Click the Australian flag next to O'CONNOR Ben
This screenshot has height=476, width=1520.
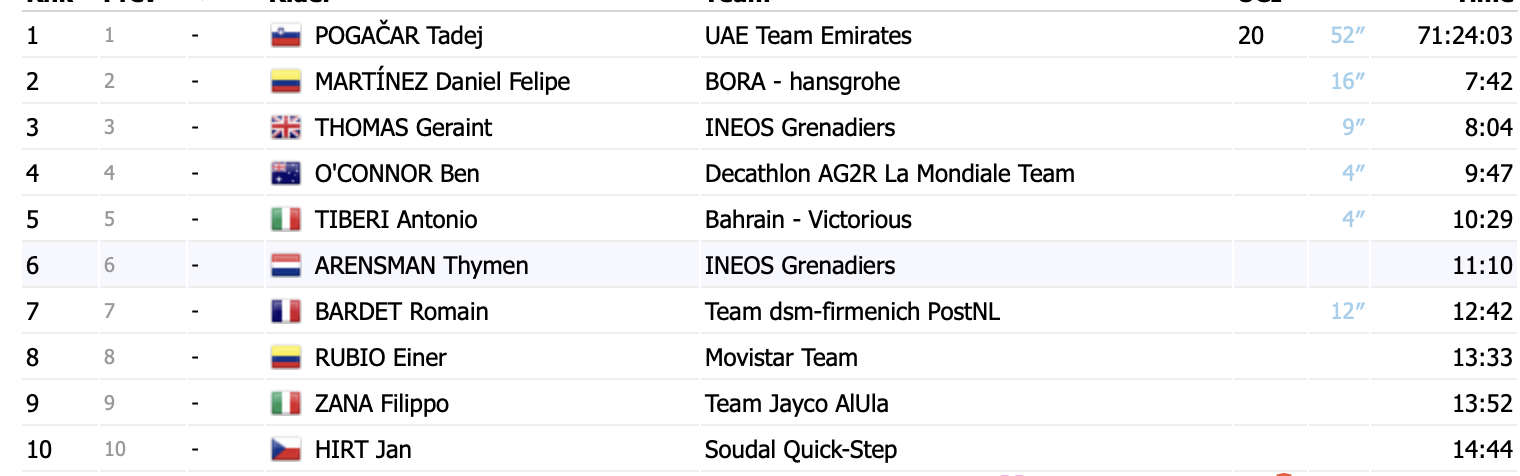[x=286, y=174]
